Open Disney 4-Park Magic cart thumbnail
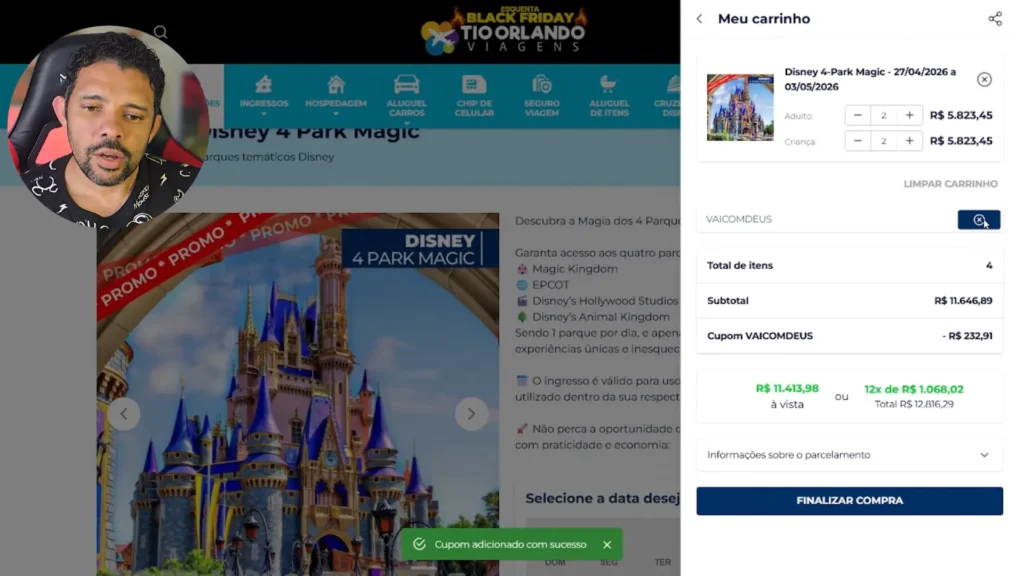Image resolution: width=1024 pixels, height=576 pixels. 740,108
